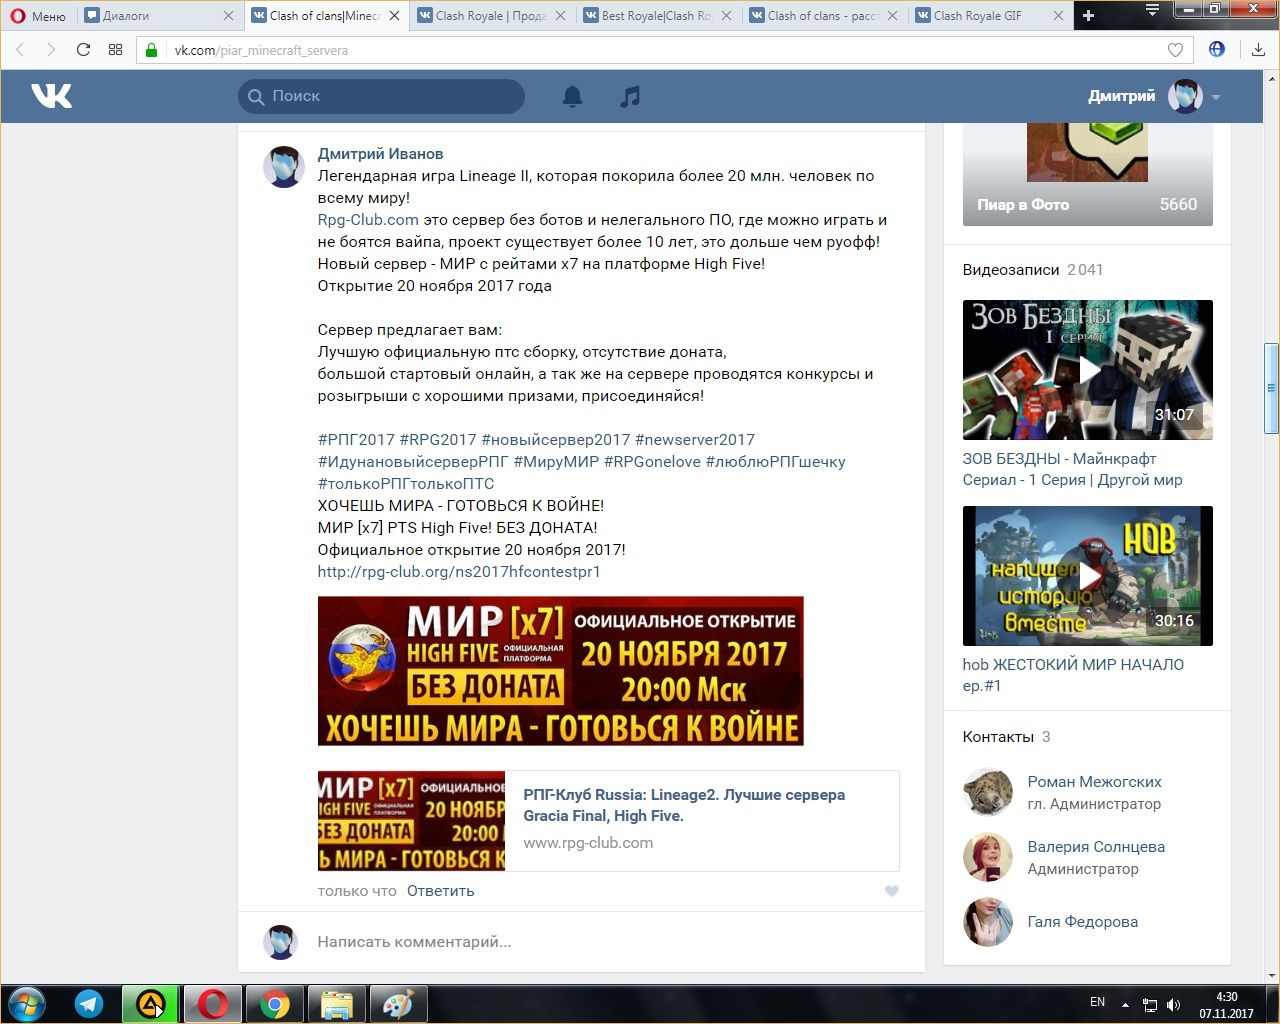
Task: Open Валерия Солнцева avatar
Action: (x=987, y=857)
